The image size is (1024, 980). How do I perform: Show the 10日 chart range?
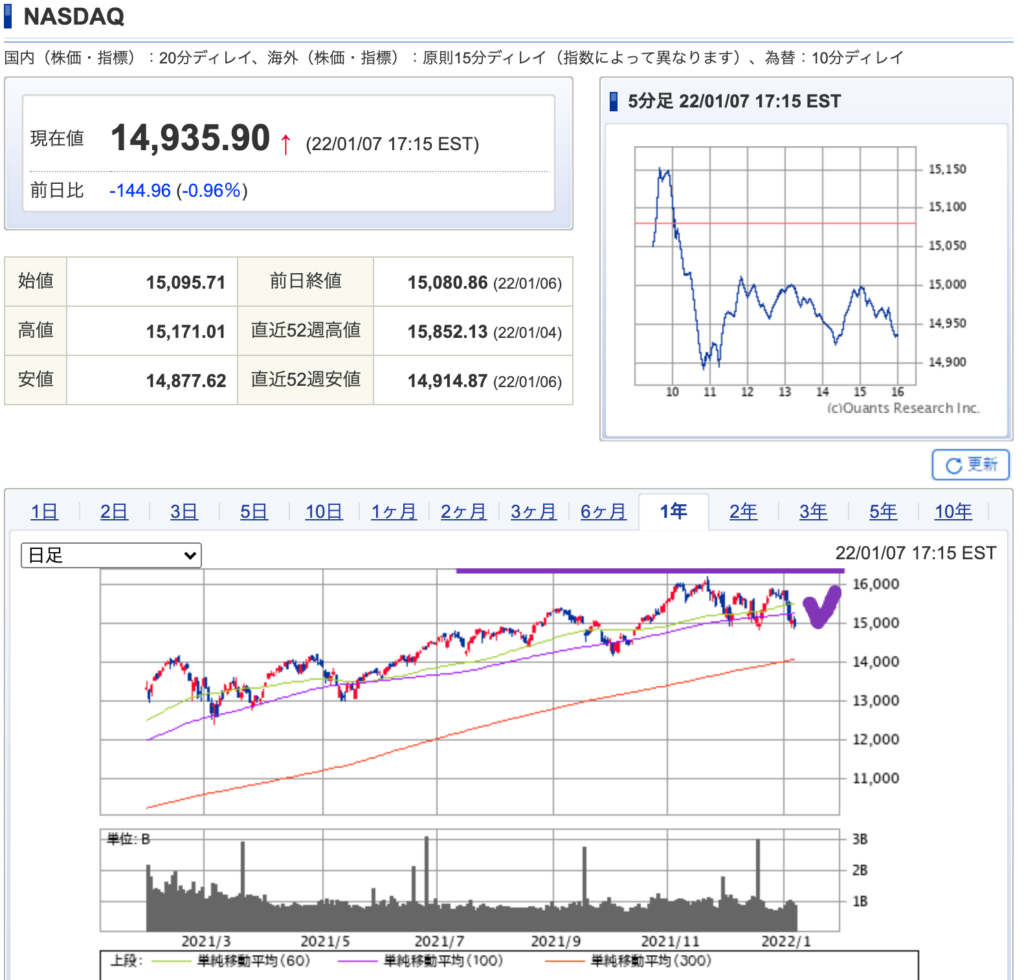tap(324, 512)
